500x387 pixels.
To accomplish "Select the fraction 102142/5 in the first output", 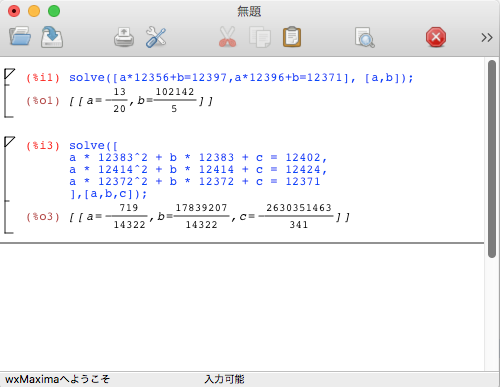I will click(175, 100).
